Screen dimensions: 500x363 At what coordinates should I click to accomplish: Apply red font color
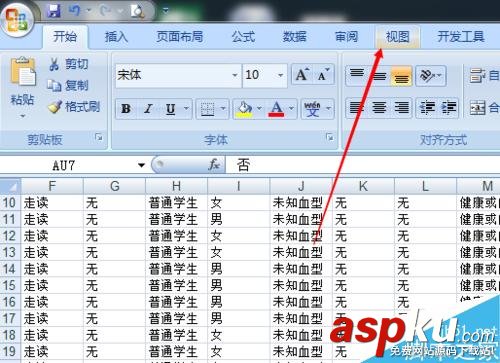point(276,109)
